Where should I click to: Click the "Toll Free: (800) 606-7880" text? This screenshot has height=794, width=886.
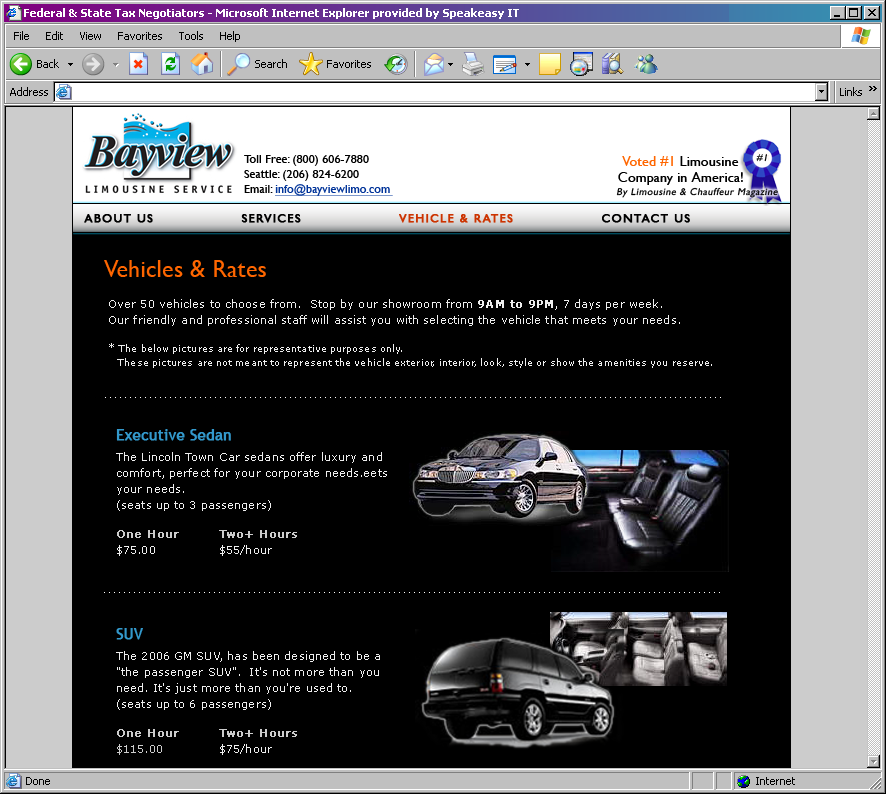coord(306,159)
